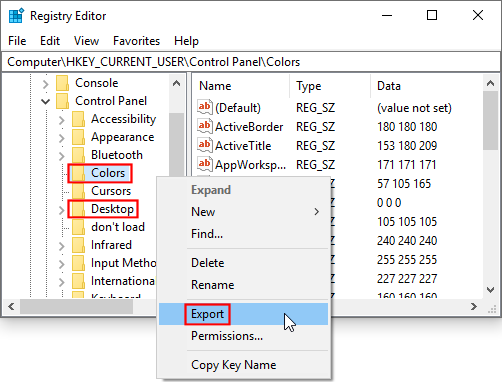This screenshot has height=382, width=502.
Task: Select the Desktop key label
Action: coord(112,209)
